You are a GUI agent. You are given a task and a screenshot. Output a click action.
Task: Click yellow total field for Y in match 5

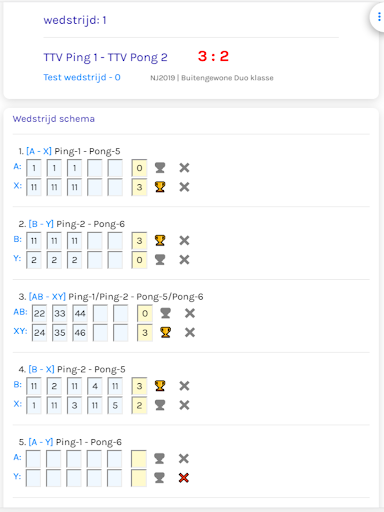pyautogui.click(x=139, y=478)
